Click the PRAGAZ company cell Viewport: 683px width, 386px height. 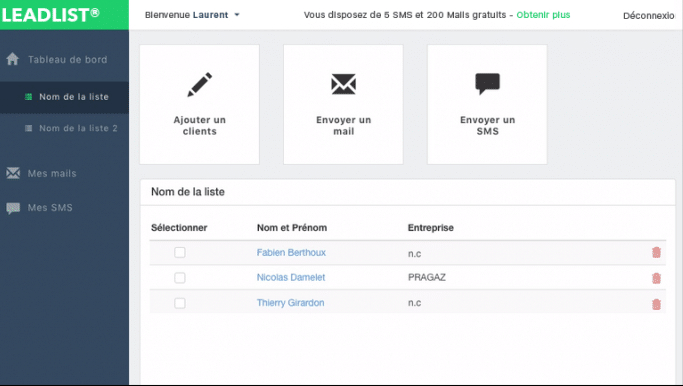pos(427,278)
